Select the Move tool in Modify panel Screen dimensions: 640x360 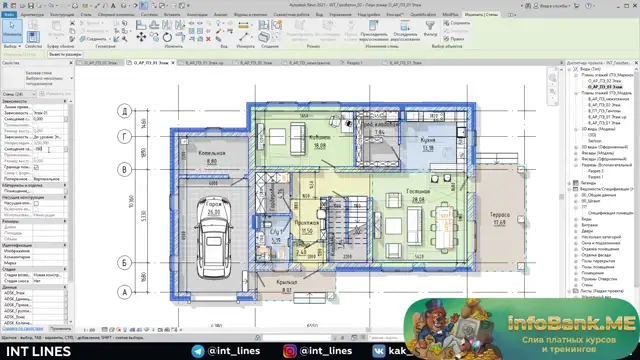(x=141, y=37)
